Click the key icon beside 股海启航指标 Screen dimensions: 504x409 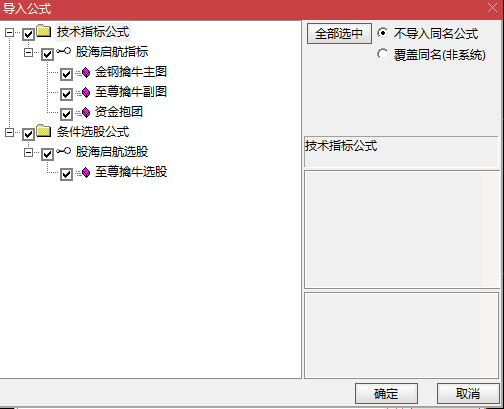63,51
